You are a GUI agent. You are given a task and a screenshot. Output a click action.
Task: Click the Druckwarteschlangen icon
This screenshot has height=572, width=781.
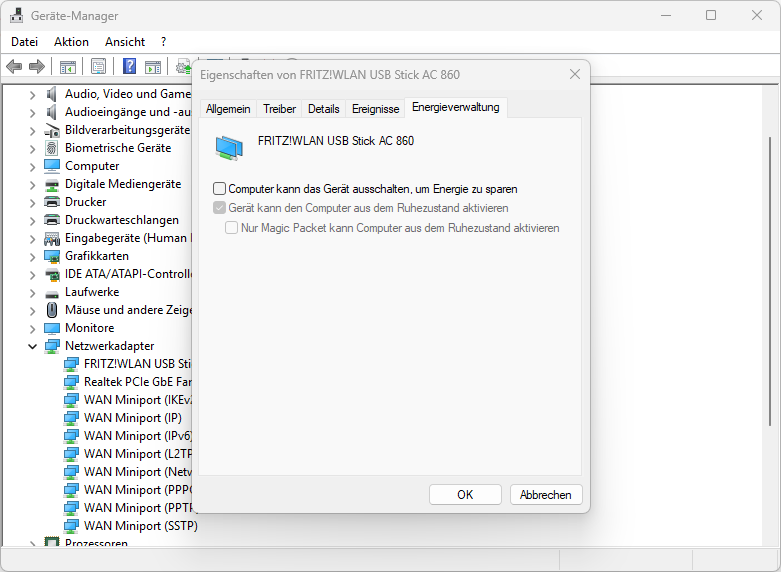[52, 220]
